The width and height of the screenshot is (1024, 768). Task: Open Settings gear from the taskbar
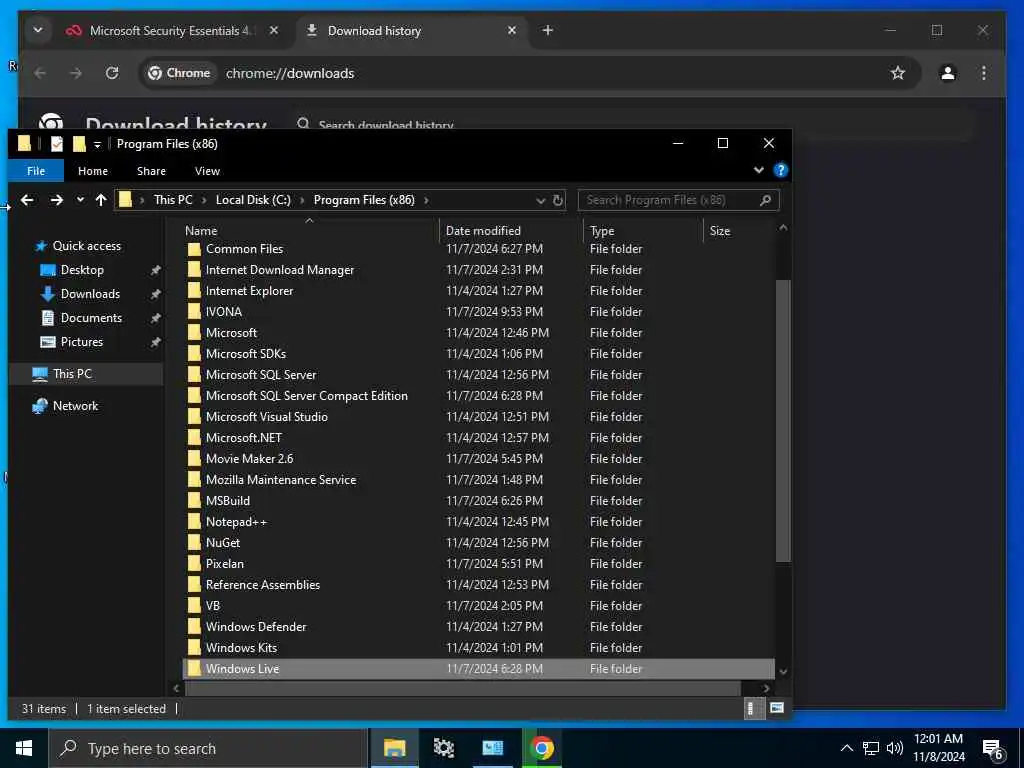[x=443, y=748]
